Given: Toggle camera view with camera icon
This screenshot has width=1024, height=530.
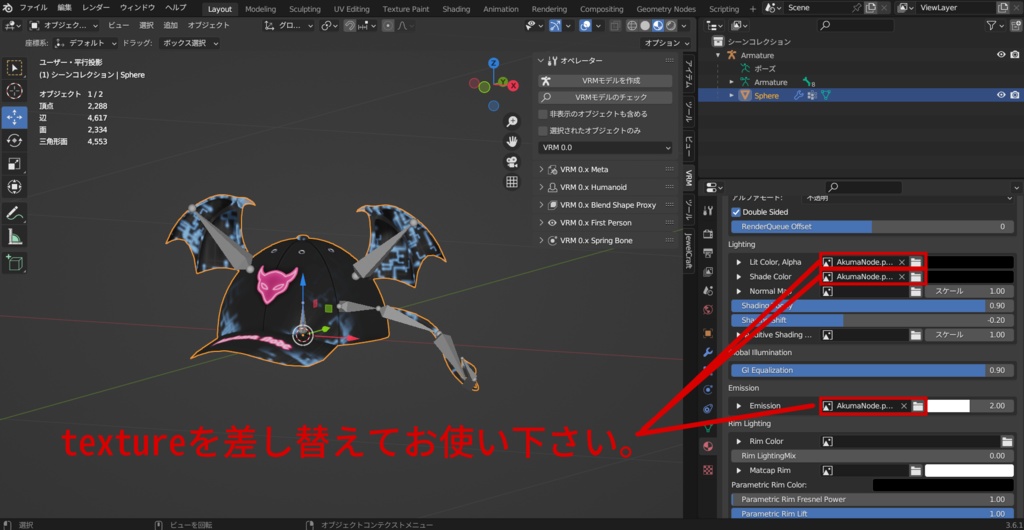Looking at the screenshot, I should click(x=512, y=161).
